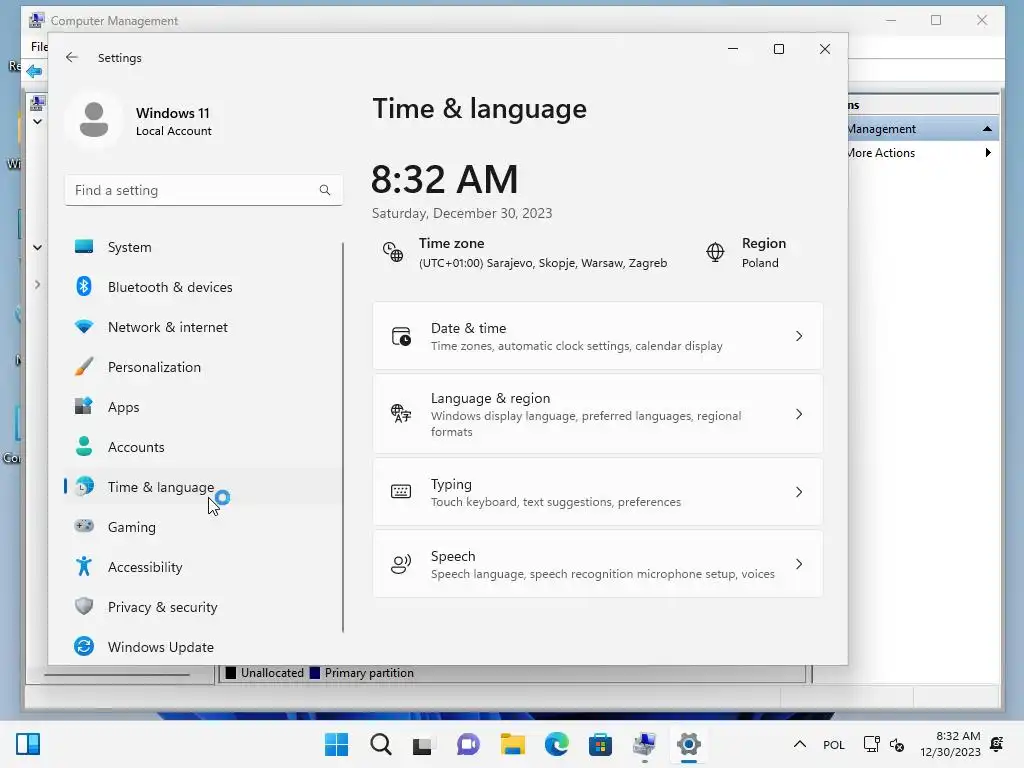Click Primary partition legend in Computer Management
Image resolution: width=1024 pixels, height=768 pixels.
click(361, 673)
